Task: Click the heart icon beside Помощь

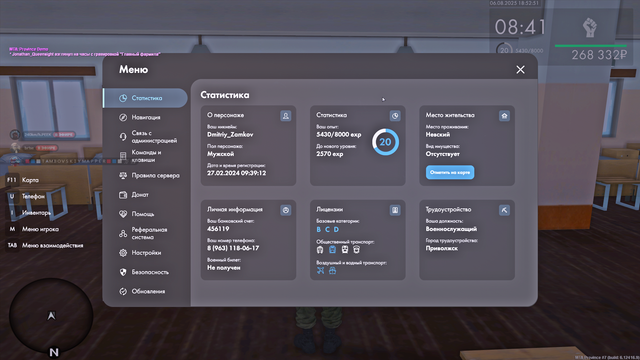Action: click(123, 214)
